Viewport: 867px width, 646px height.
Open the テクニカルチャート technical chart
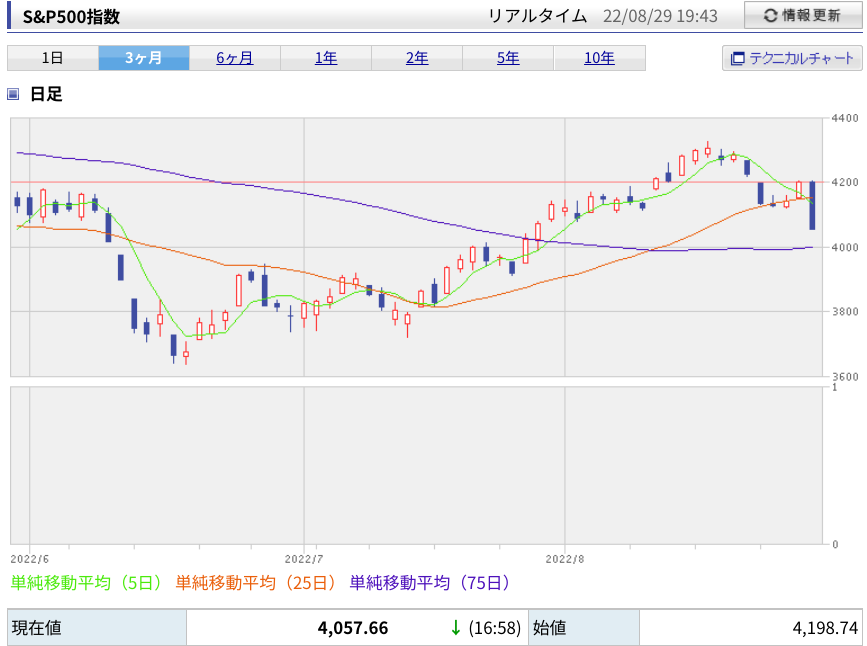(792, 58)
